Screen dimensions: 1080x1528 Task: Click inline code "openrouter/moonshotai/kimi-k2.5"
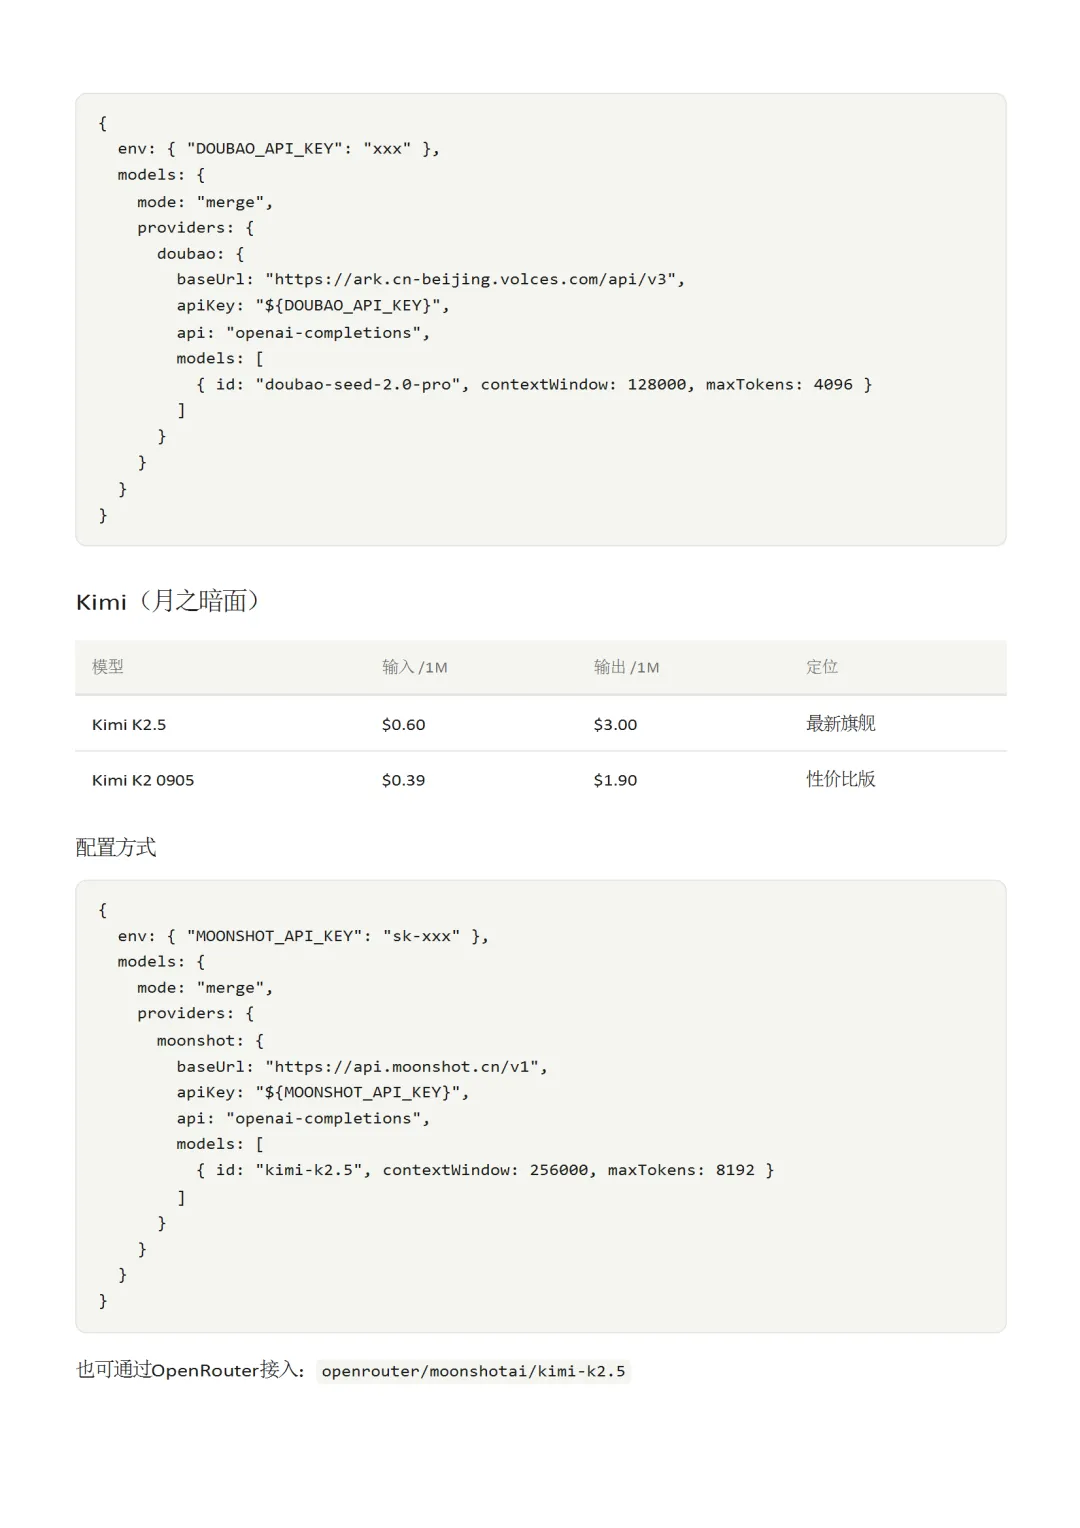[x=473, y=1371]
